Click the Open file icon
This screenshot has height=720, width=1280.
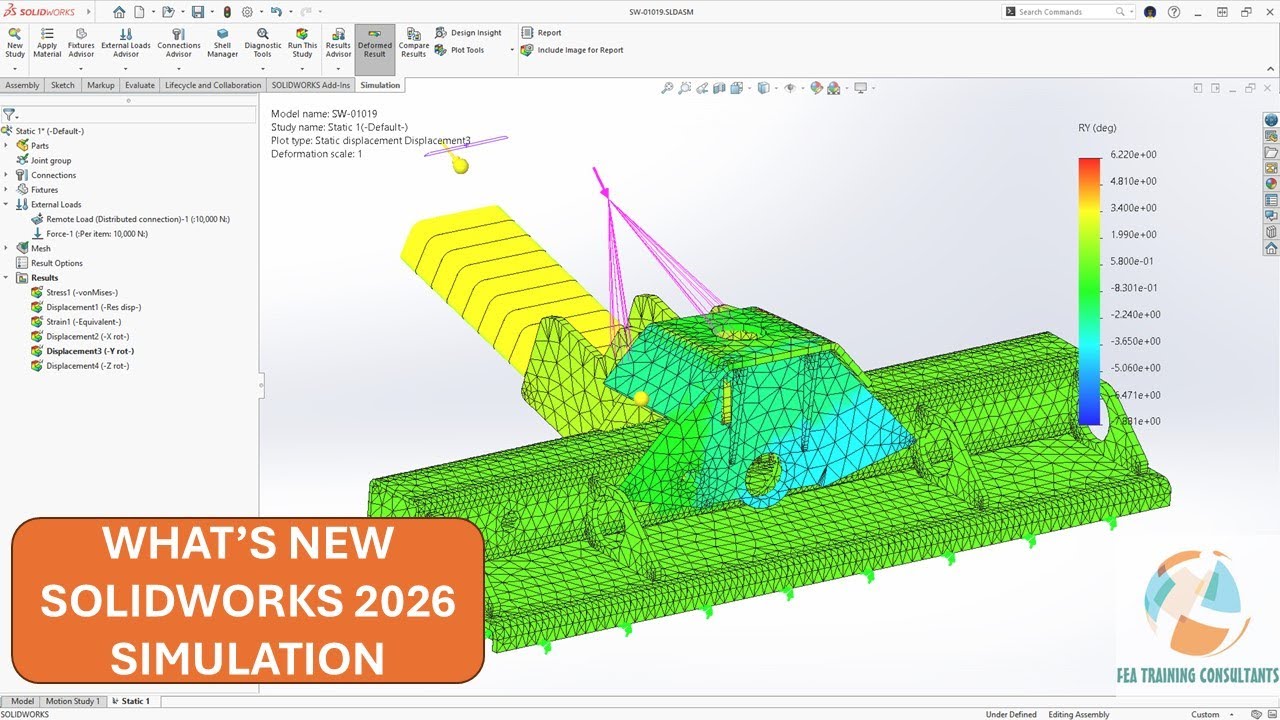tap(169, 12)
